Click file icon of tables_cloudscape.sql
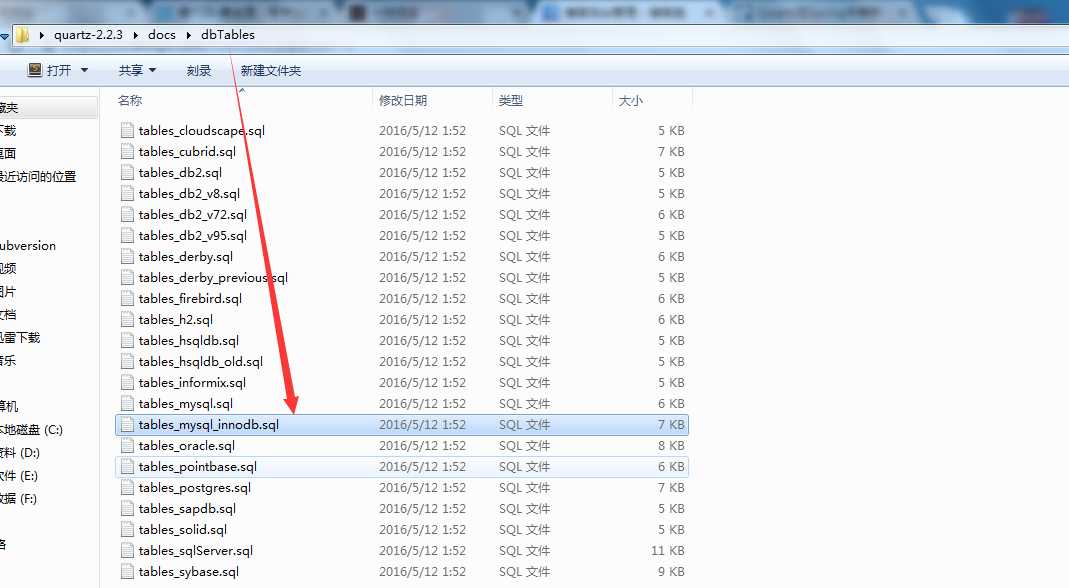 (x=127, y=130)
